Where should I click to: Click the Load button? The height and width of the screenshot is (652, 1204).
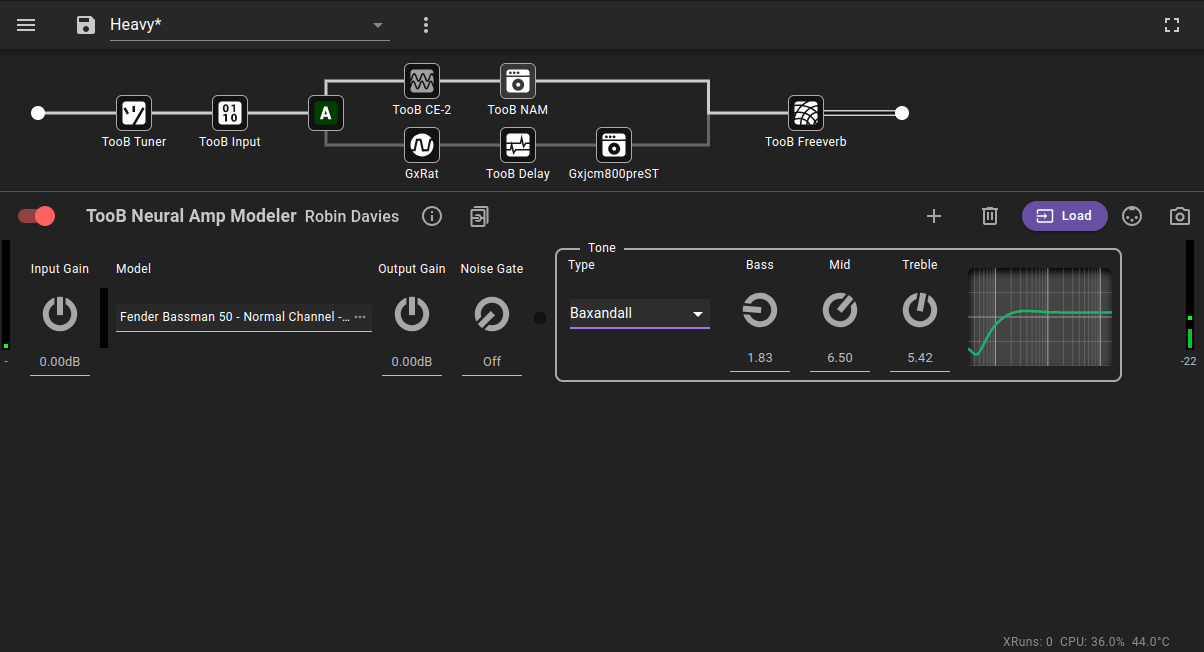(x=1064, y=216)
